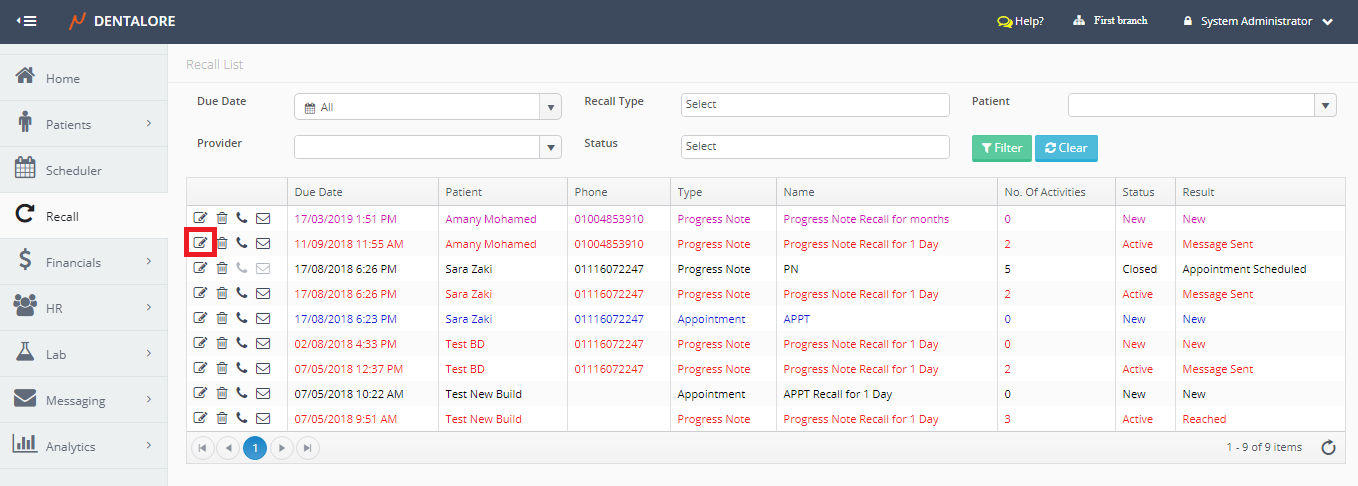This screenshot has height=486, width=1358.
Task: Click the Recall Type select field
Action: (x=814, y=105)
